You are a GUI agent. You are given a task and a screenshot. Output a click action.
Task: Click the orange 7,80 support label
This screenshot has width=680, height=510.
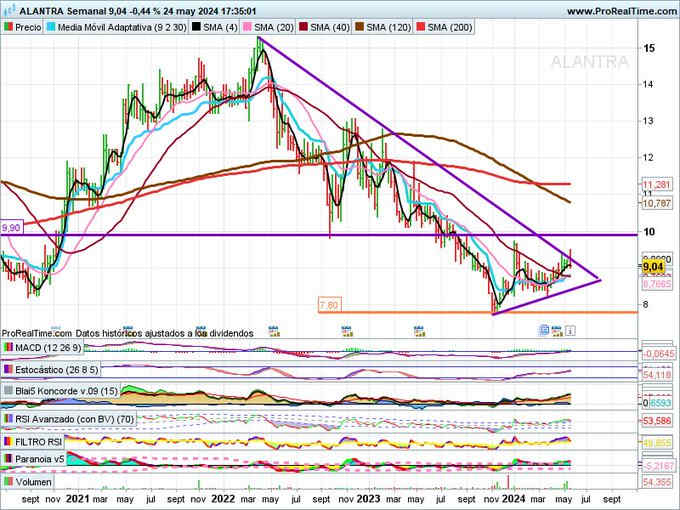[329, 305]
